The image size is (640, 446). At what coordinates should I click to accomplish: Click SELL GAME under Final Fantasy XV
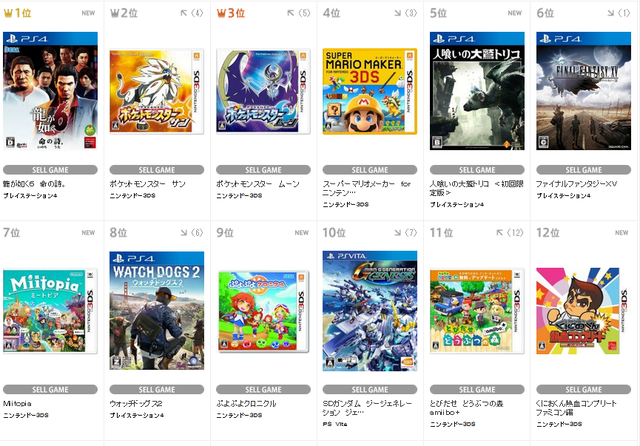tap(584, 170)
